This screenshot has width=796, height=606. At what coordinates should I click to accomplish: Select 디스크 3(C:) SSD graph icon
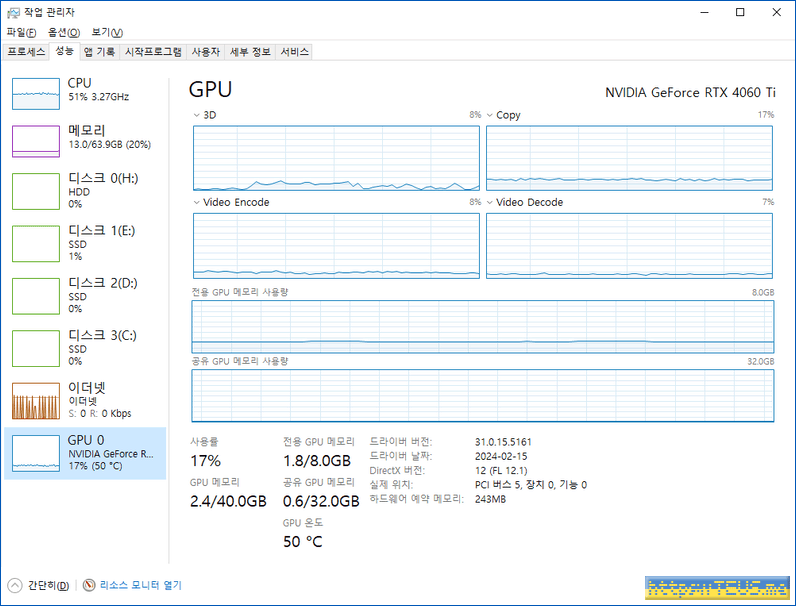coord(36,348)
